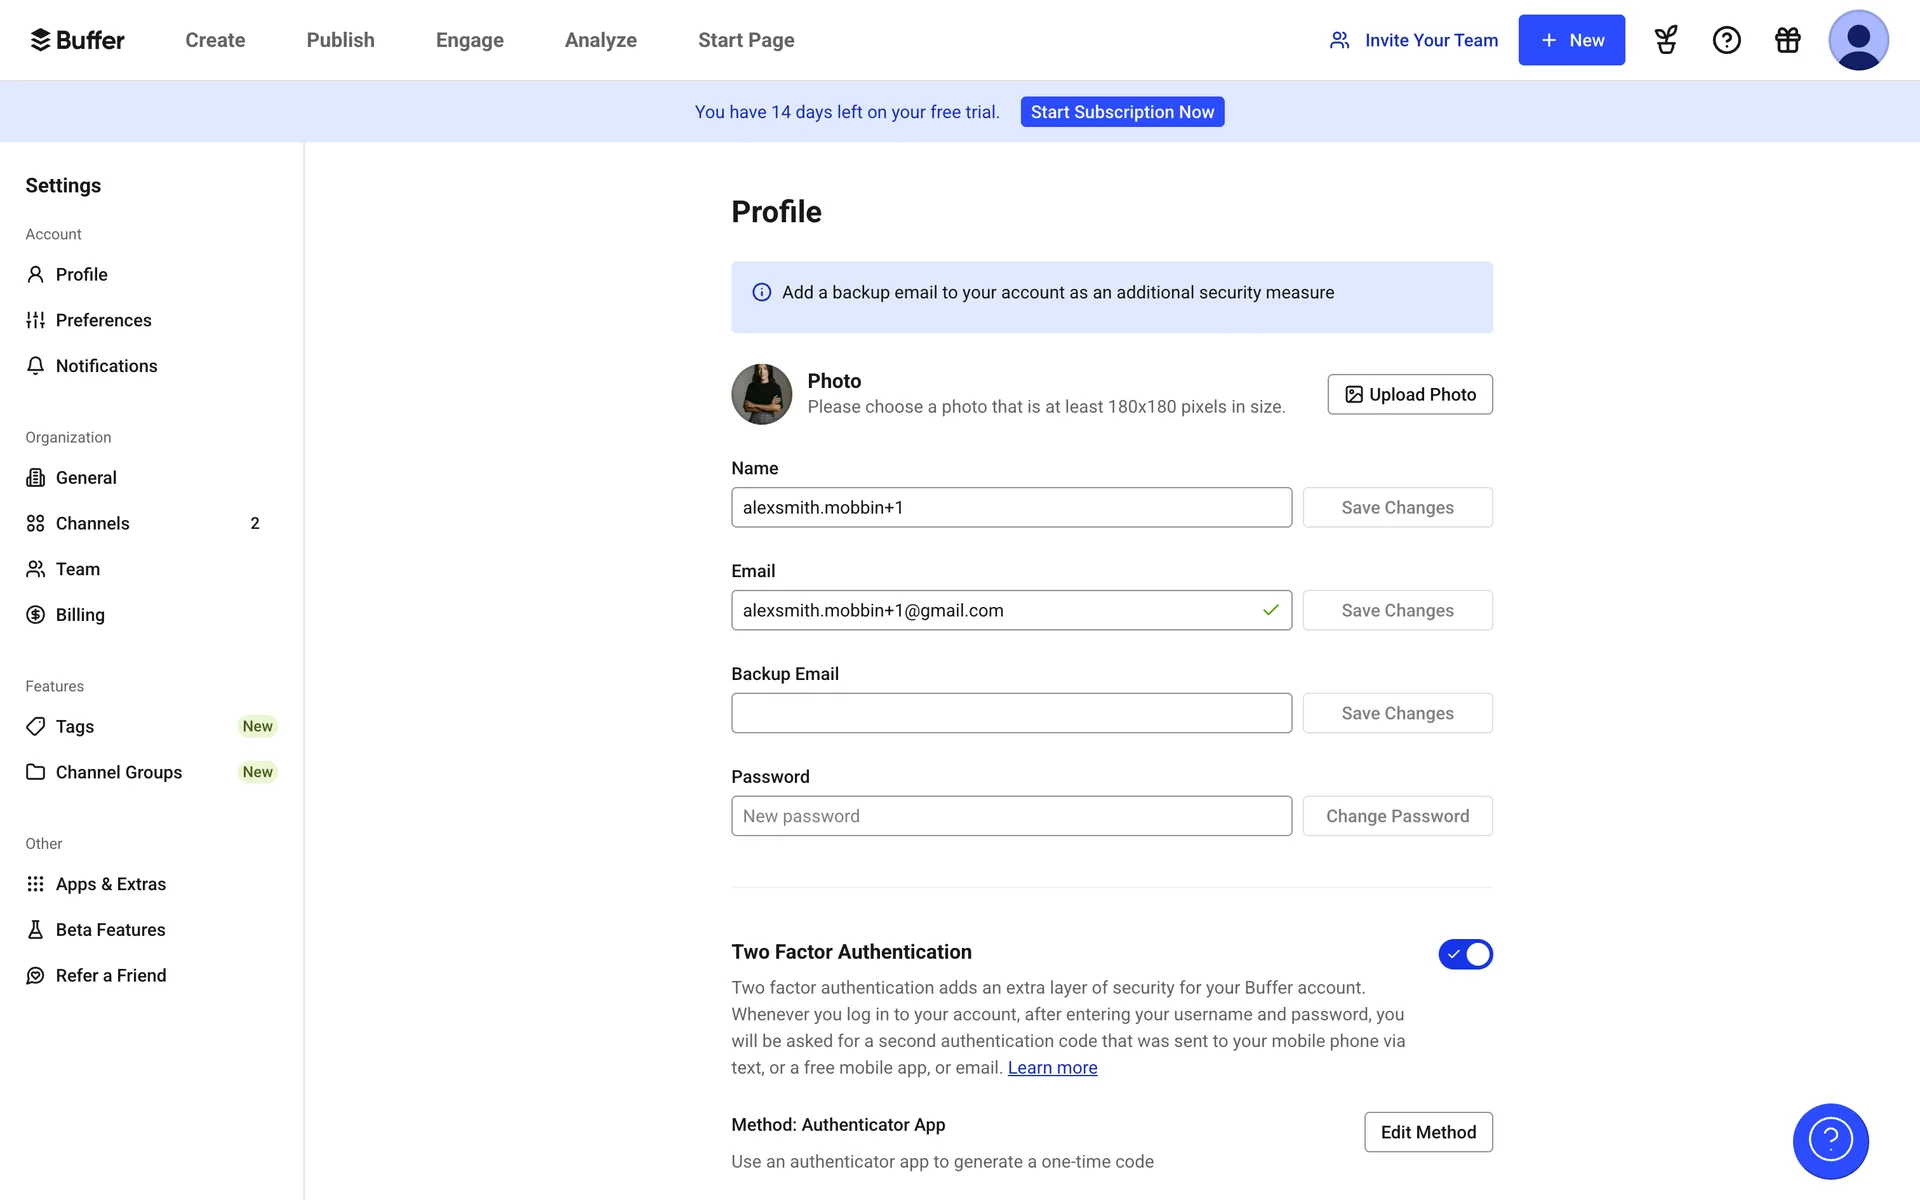Click the info icon in backup email notice

[x=762, y=293]
